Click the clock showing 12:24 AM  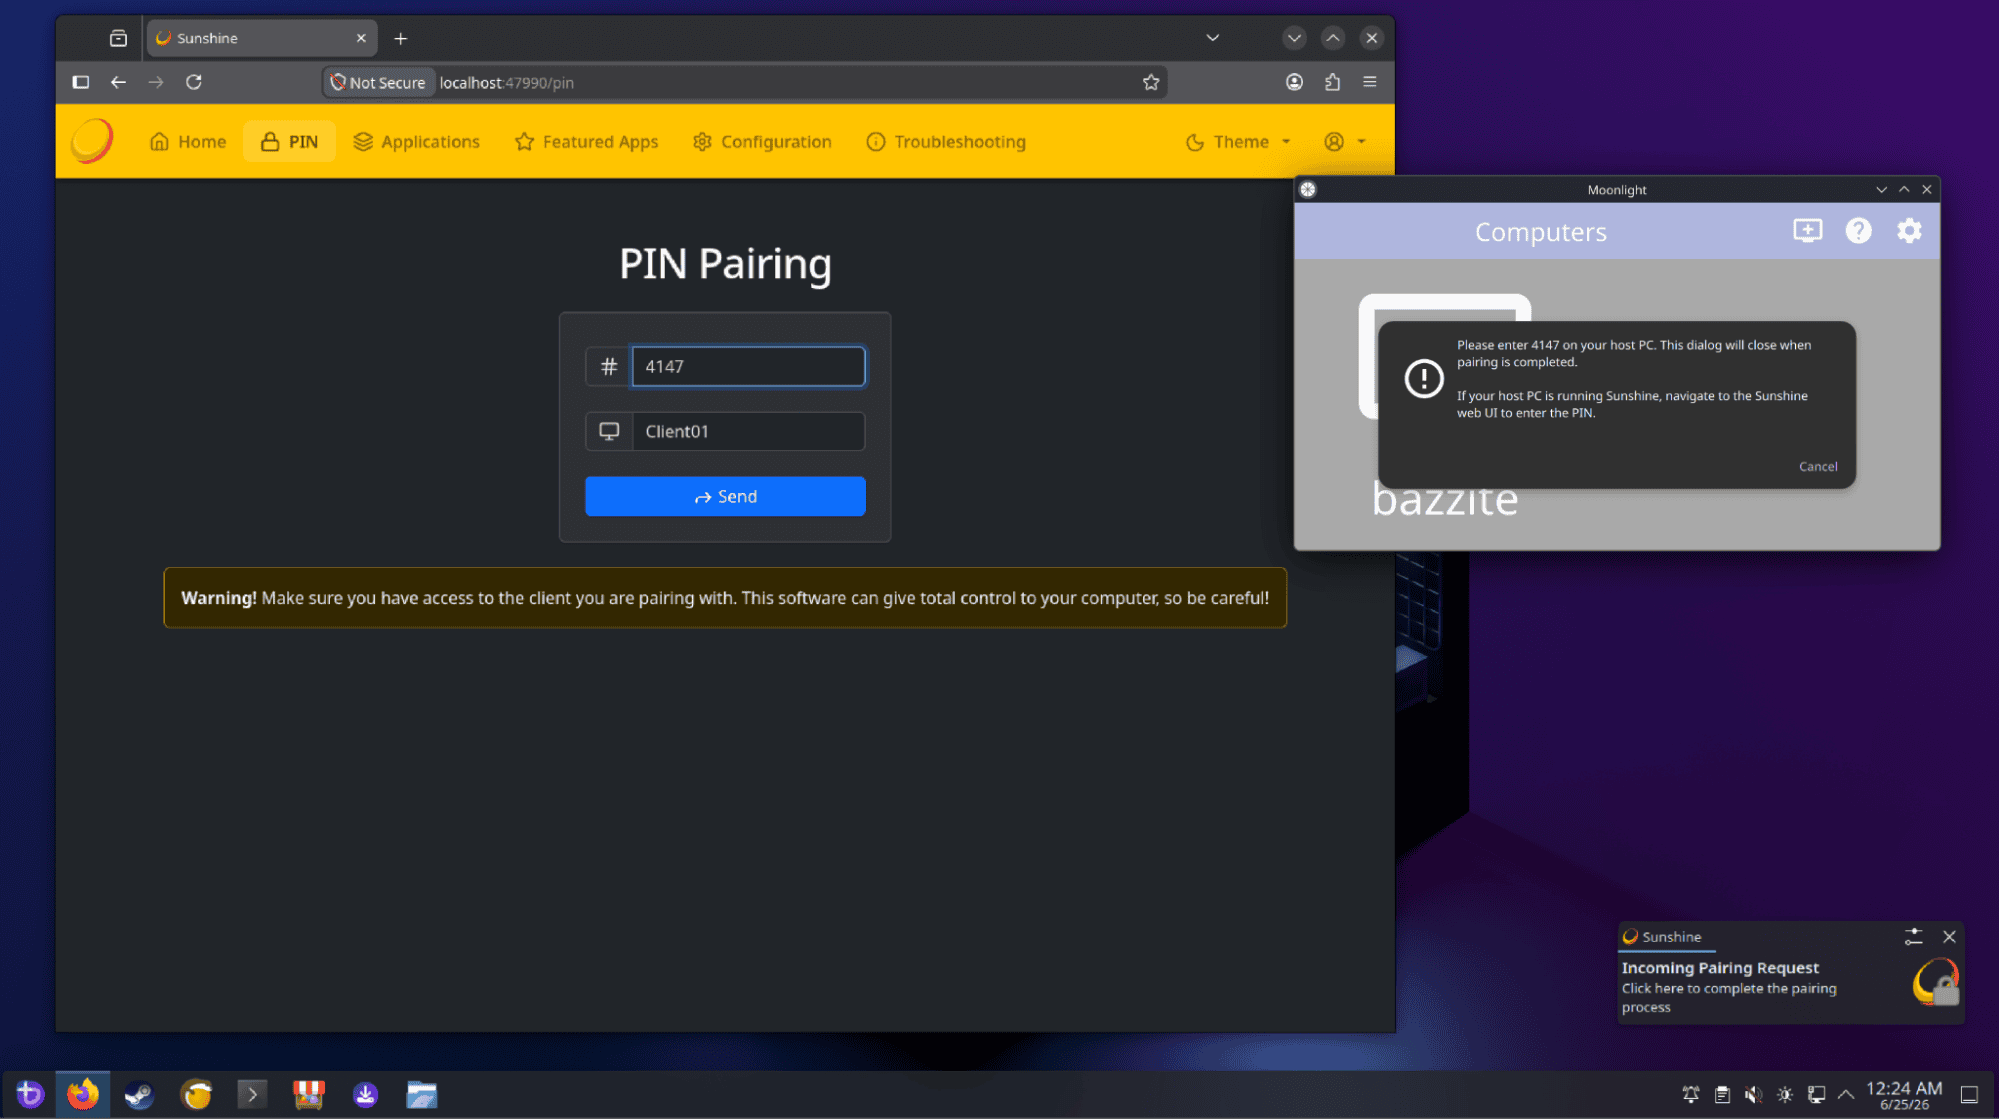(1904, 1095)
